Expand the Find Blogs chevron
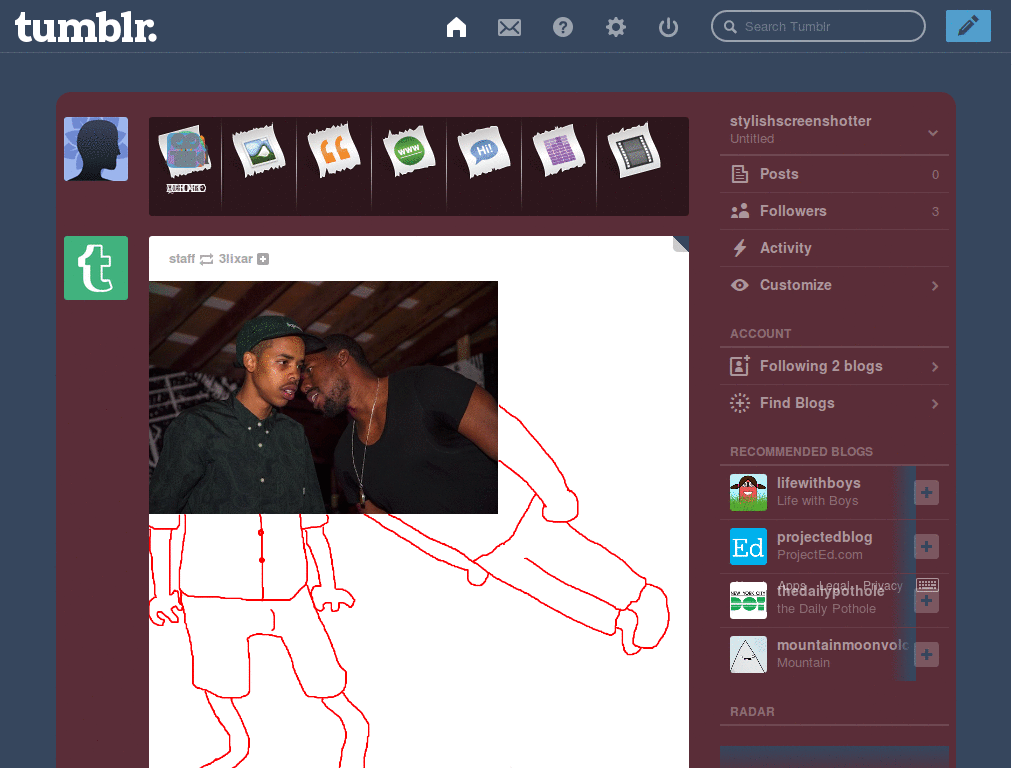 (935, 404)
